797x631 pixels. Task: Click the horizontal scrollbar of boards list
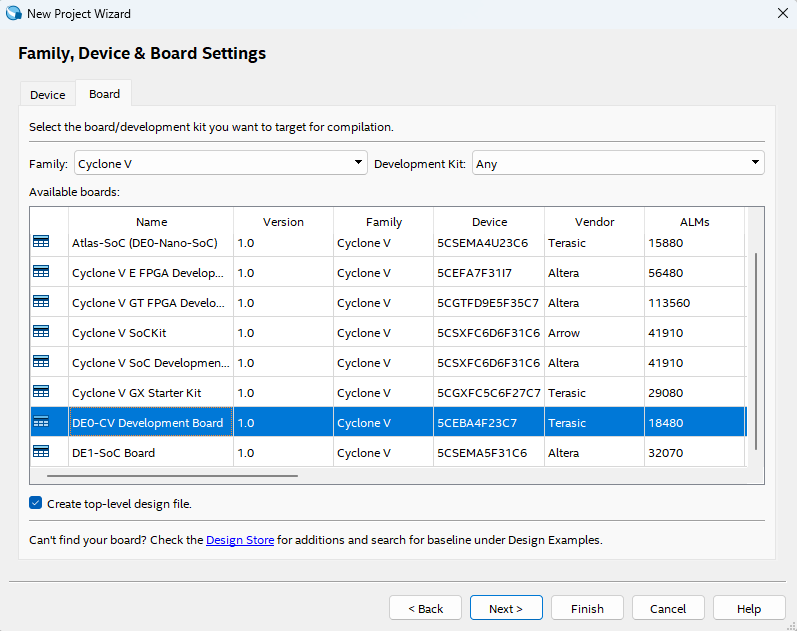point(172,476)
